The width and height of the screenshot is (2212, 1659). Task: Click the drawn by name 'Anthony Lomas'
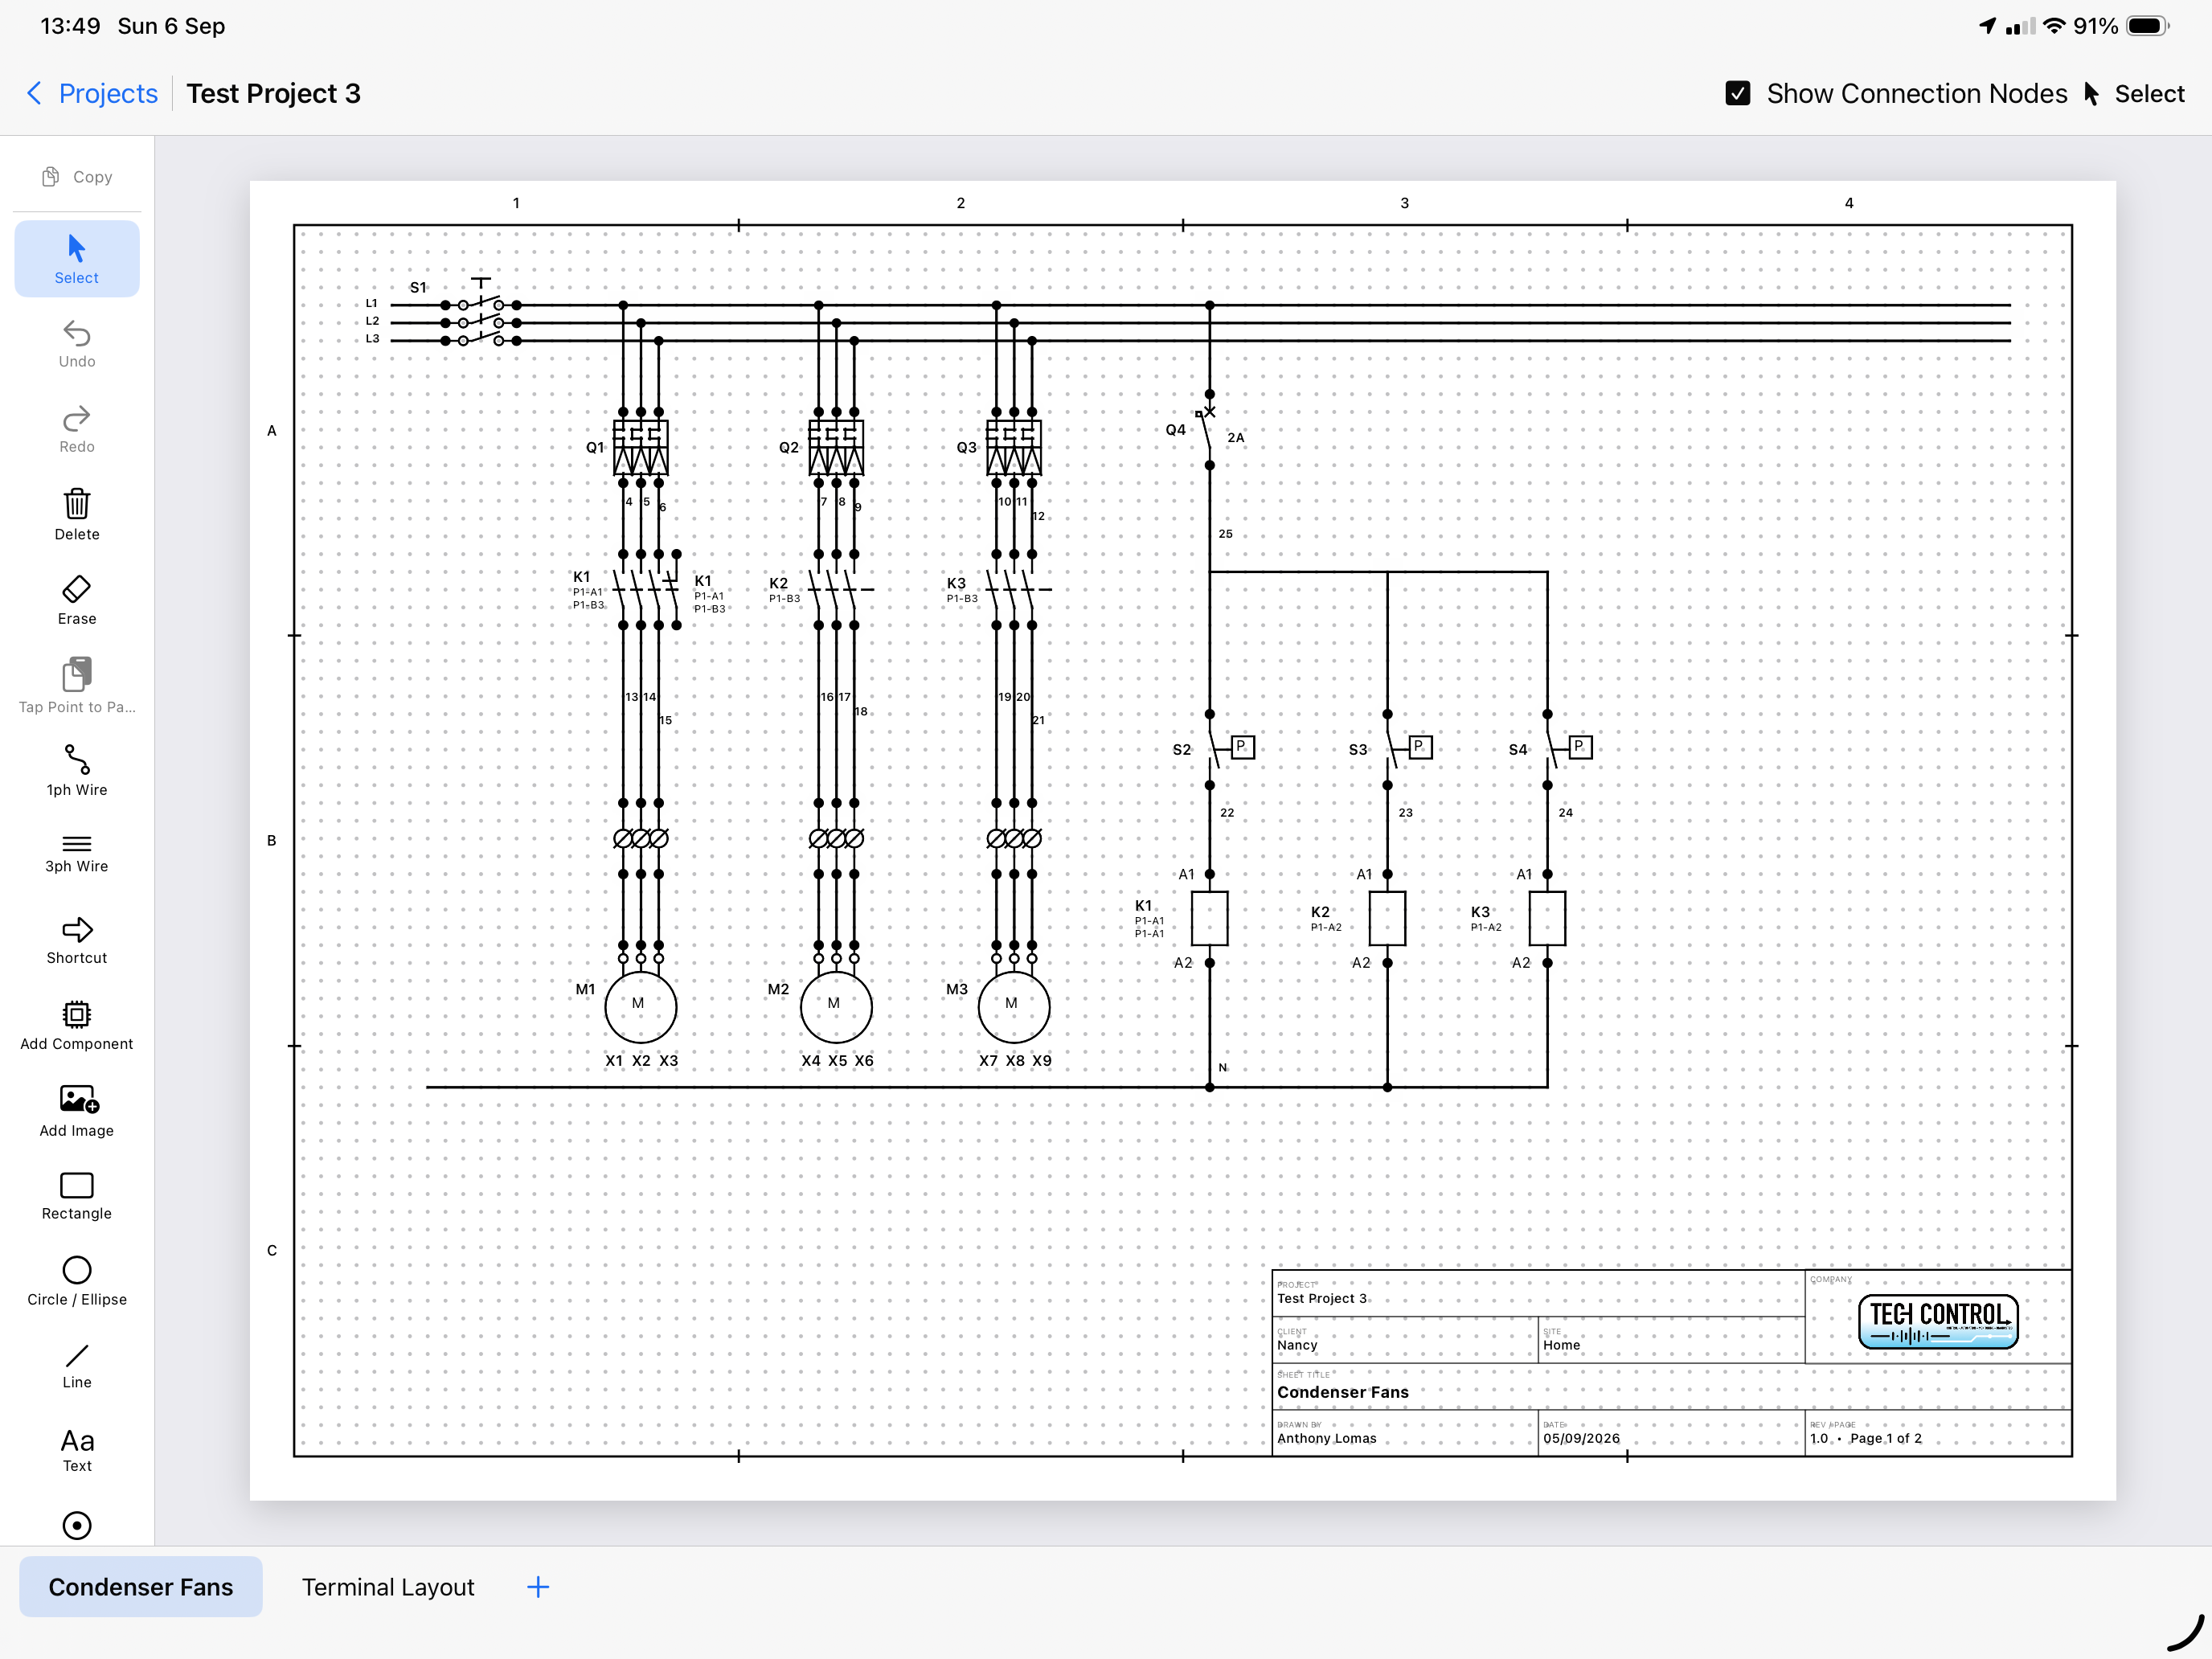click(x=1326, y=1438)
